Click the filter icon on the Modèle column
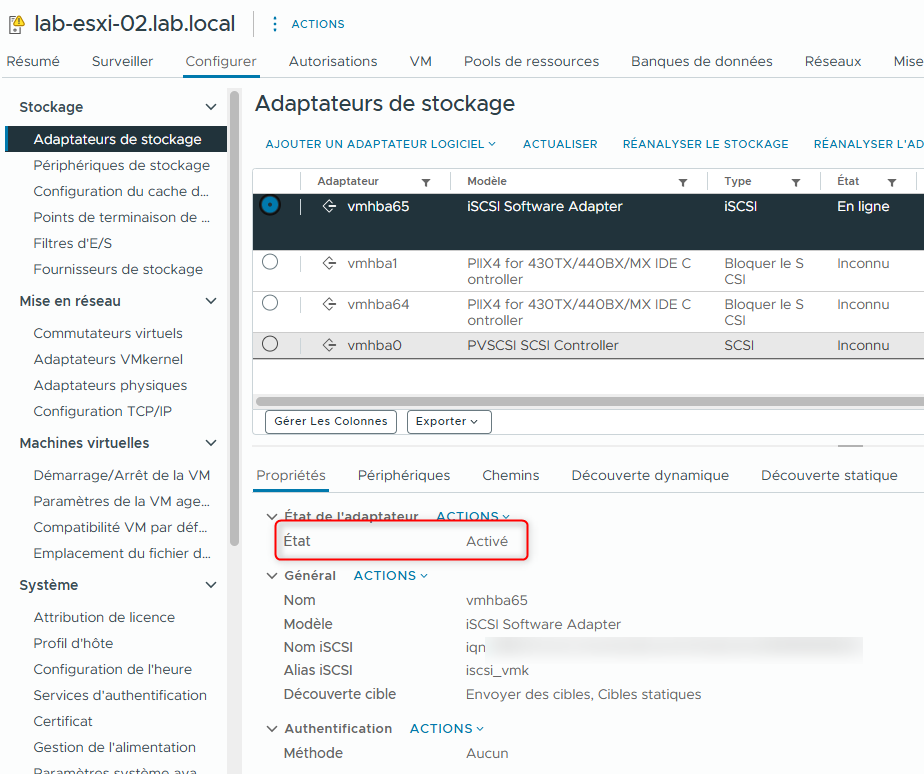Viewport: 924px width, 774px height. click(x=683, y=181)
